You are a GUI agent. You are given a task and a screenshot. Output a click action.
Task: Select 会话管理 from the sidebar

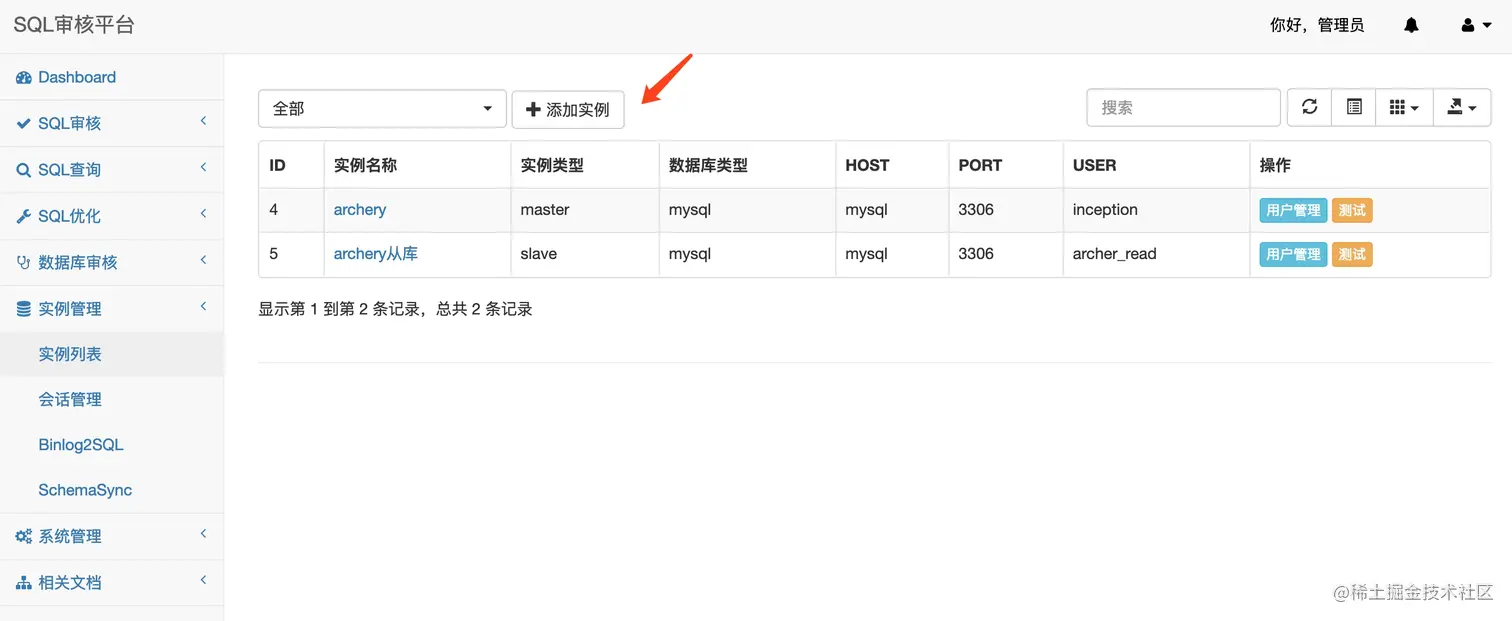point(70,399)
